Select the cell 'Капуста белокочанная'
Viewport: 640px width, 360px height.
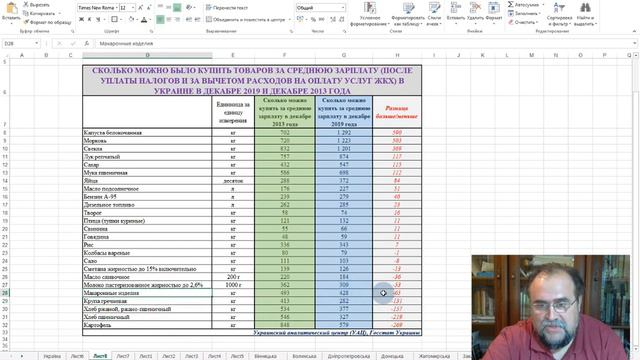[x=147, y=133]
